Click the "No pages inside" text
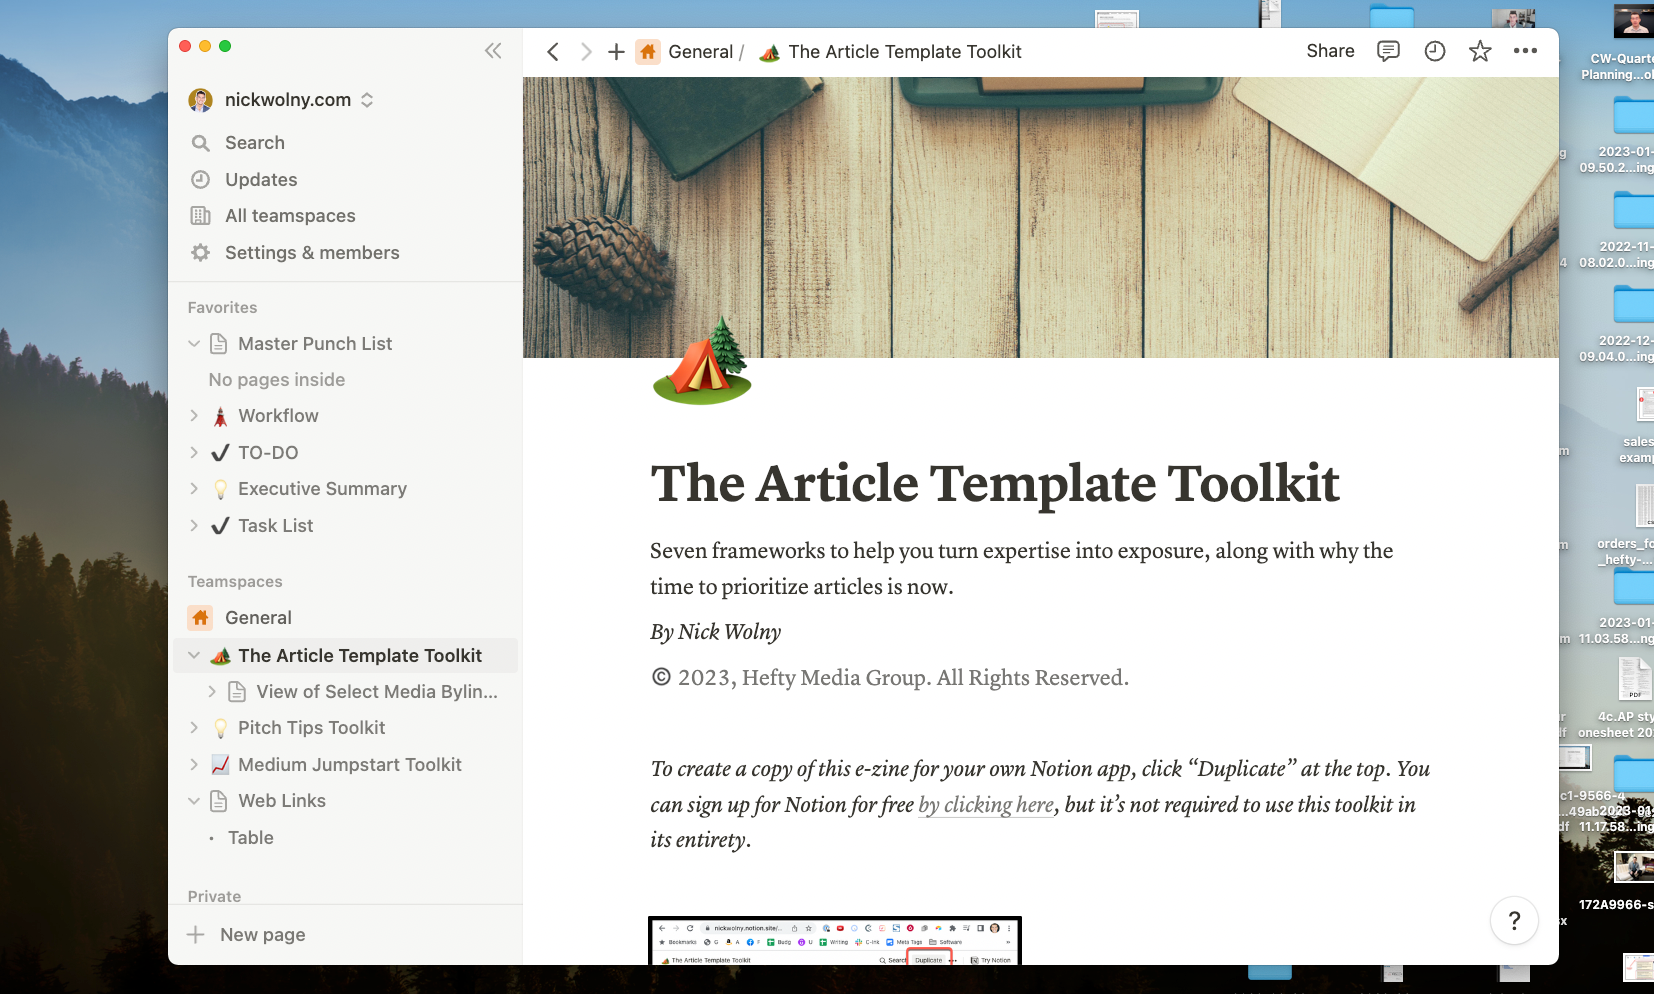 point(277,380)
